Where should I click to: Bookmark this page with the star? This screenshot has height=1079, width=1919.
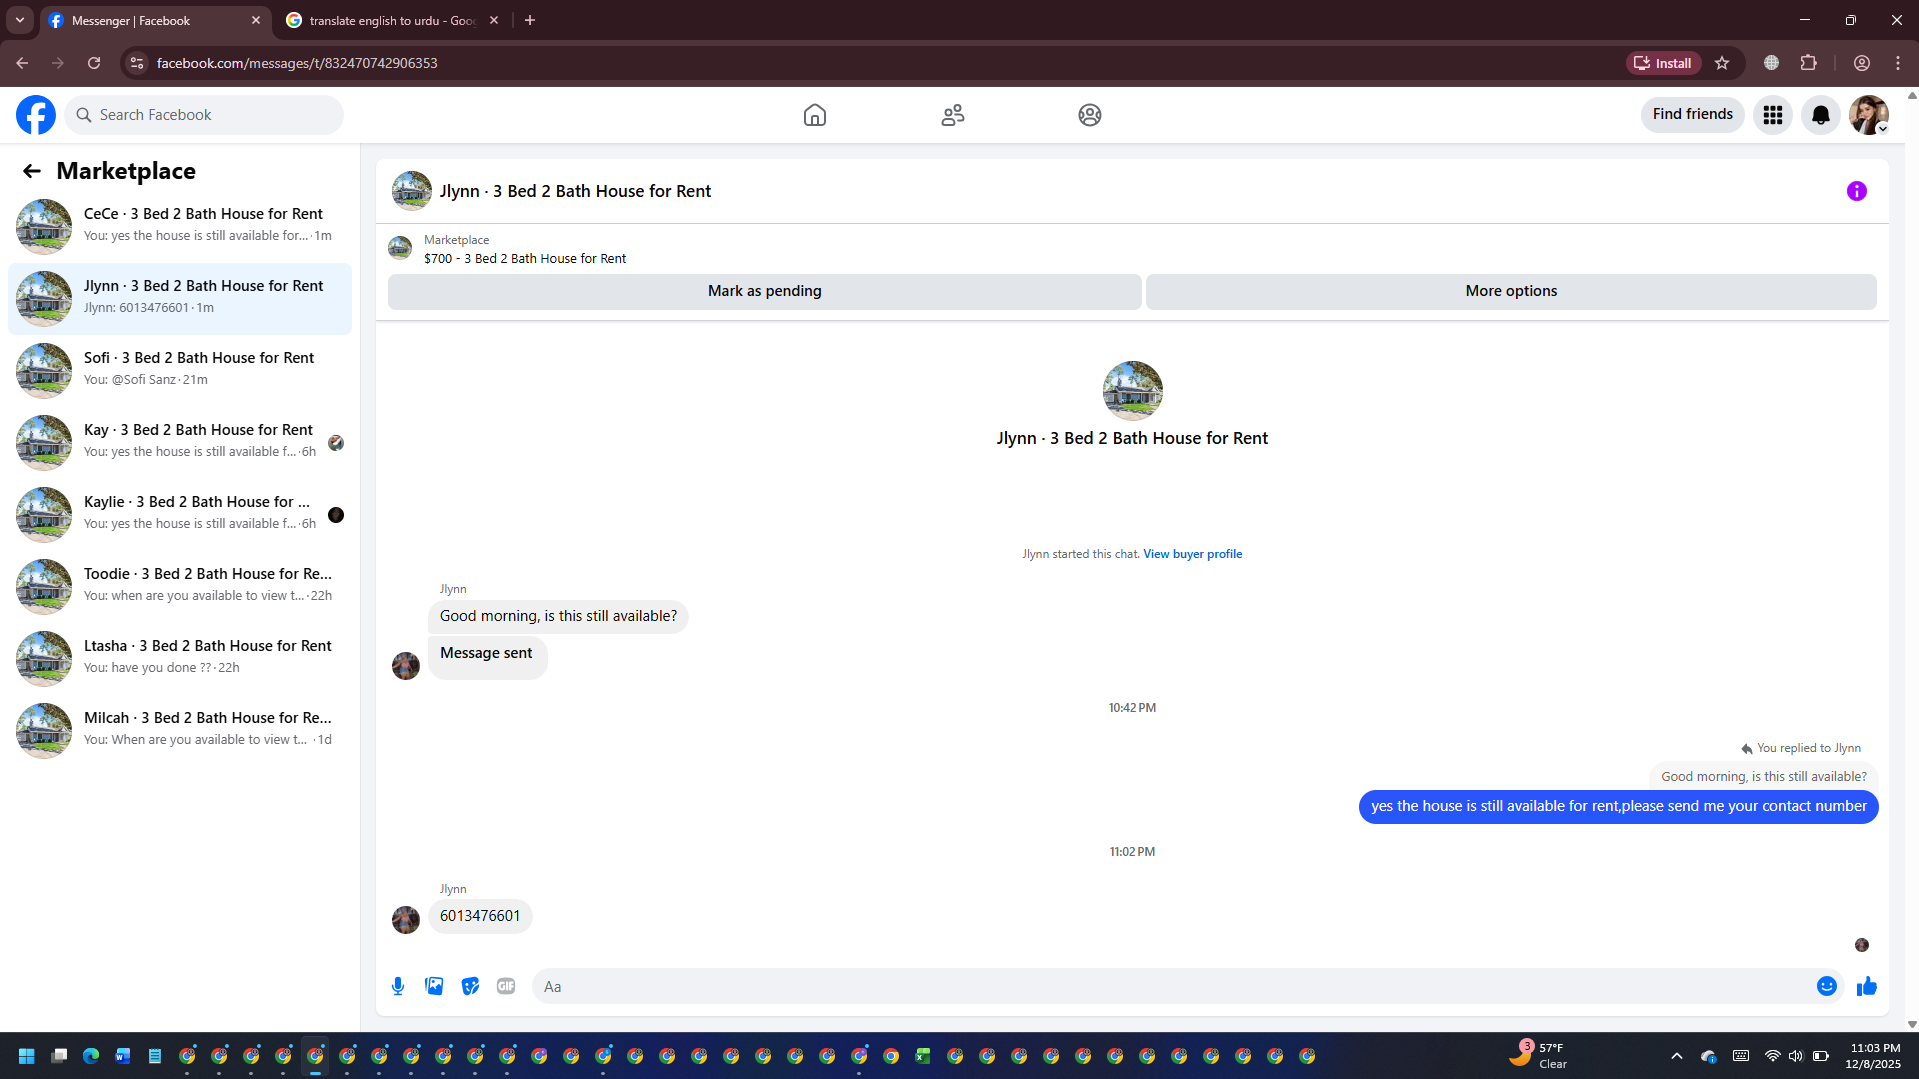pyautogui.click(x=1722, y=63)
